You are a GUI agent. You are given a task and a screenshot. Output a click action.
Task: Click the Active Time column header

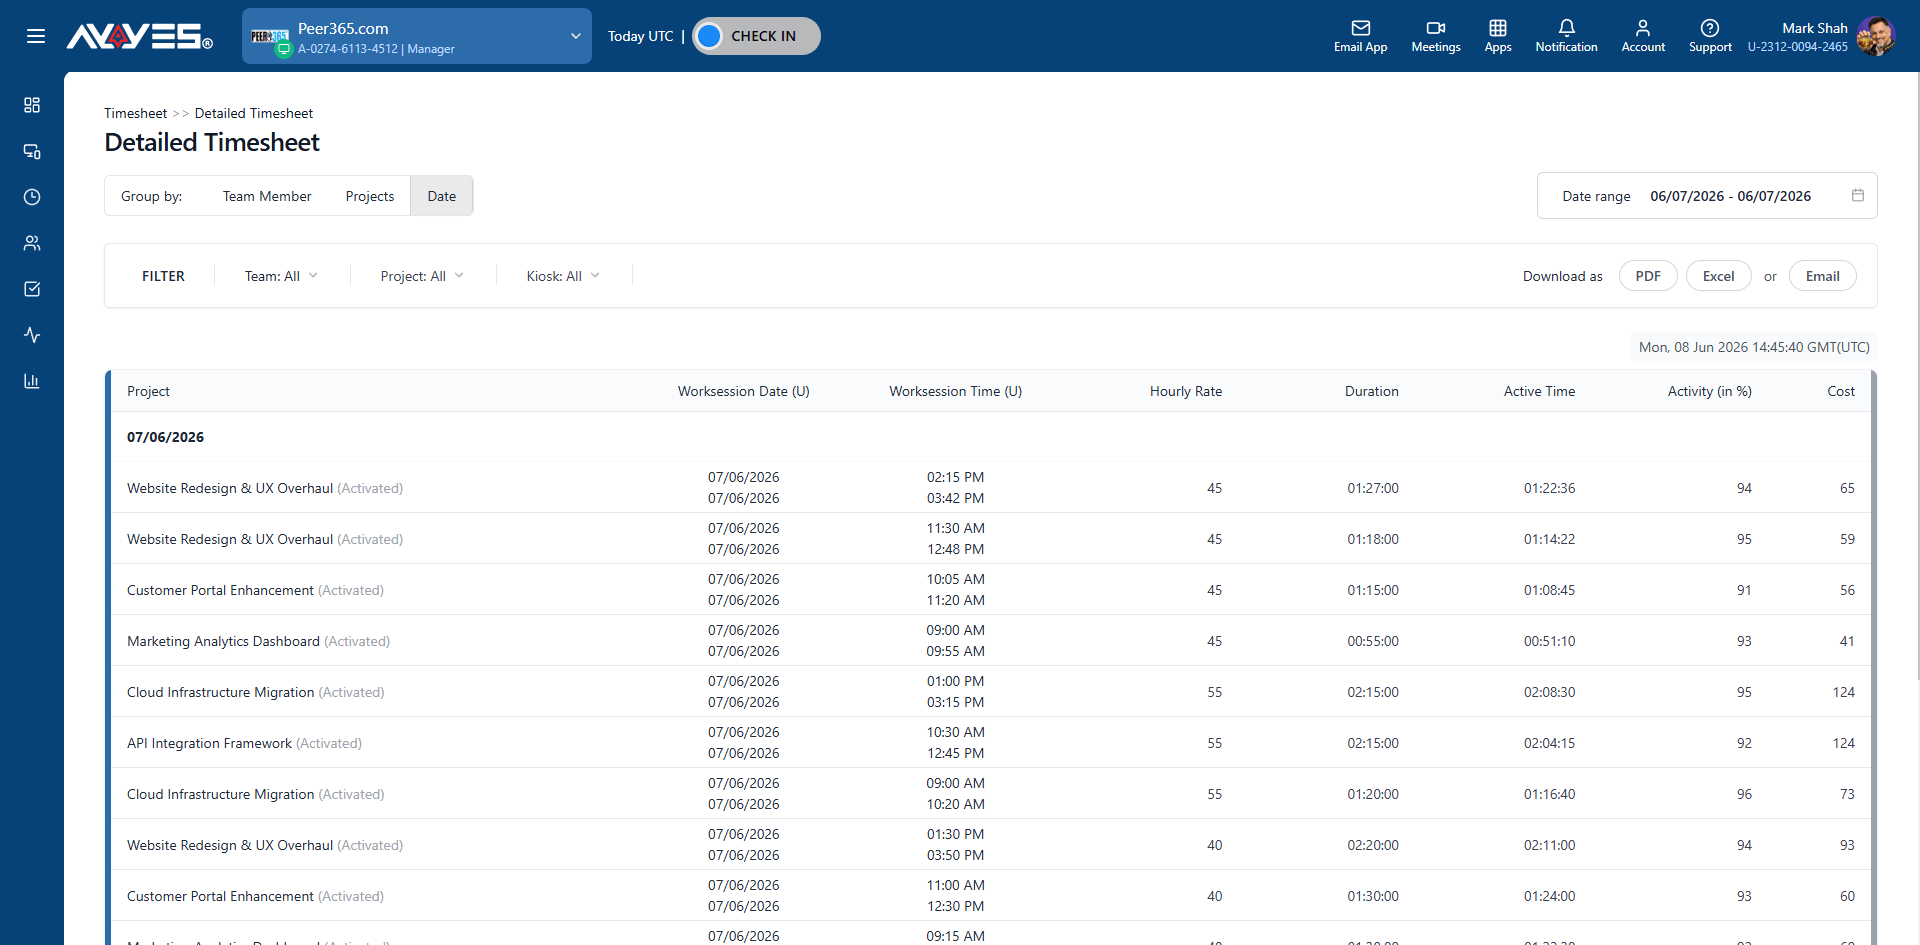pyautogui.click(x=1539, y=391)
